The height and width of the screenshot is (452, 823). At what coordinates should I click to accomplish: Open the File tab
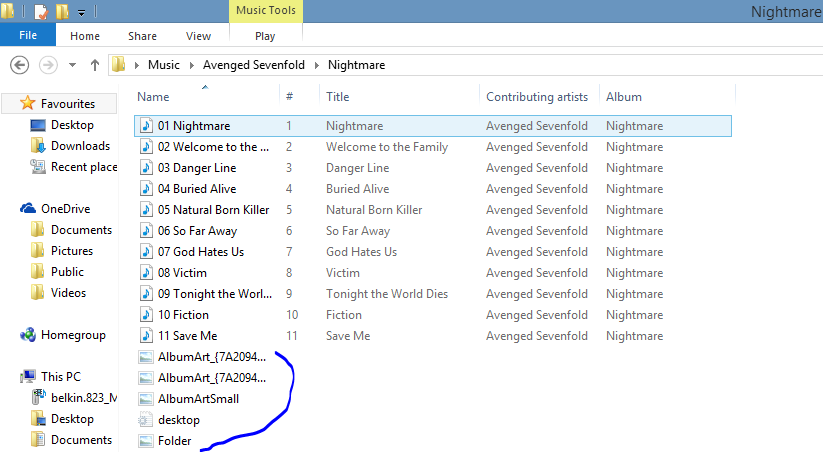28,35
